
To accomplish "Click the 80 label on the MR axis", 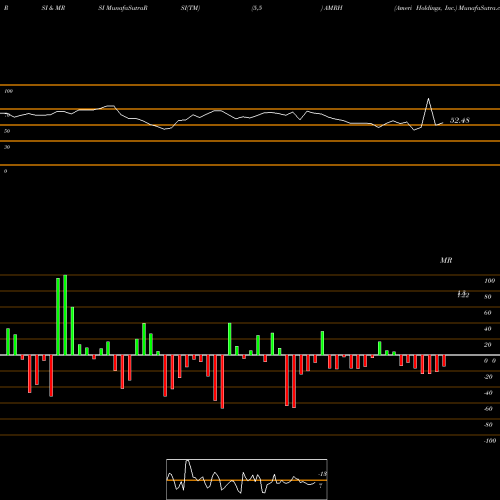I will [x=488, y=297].
